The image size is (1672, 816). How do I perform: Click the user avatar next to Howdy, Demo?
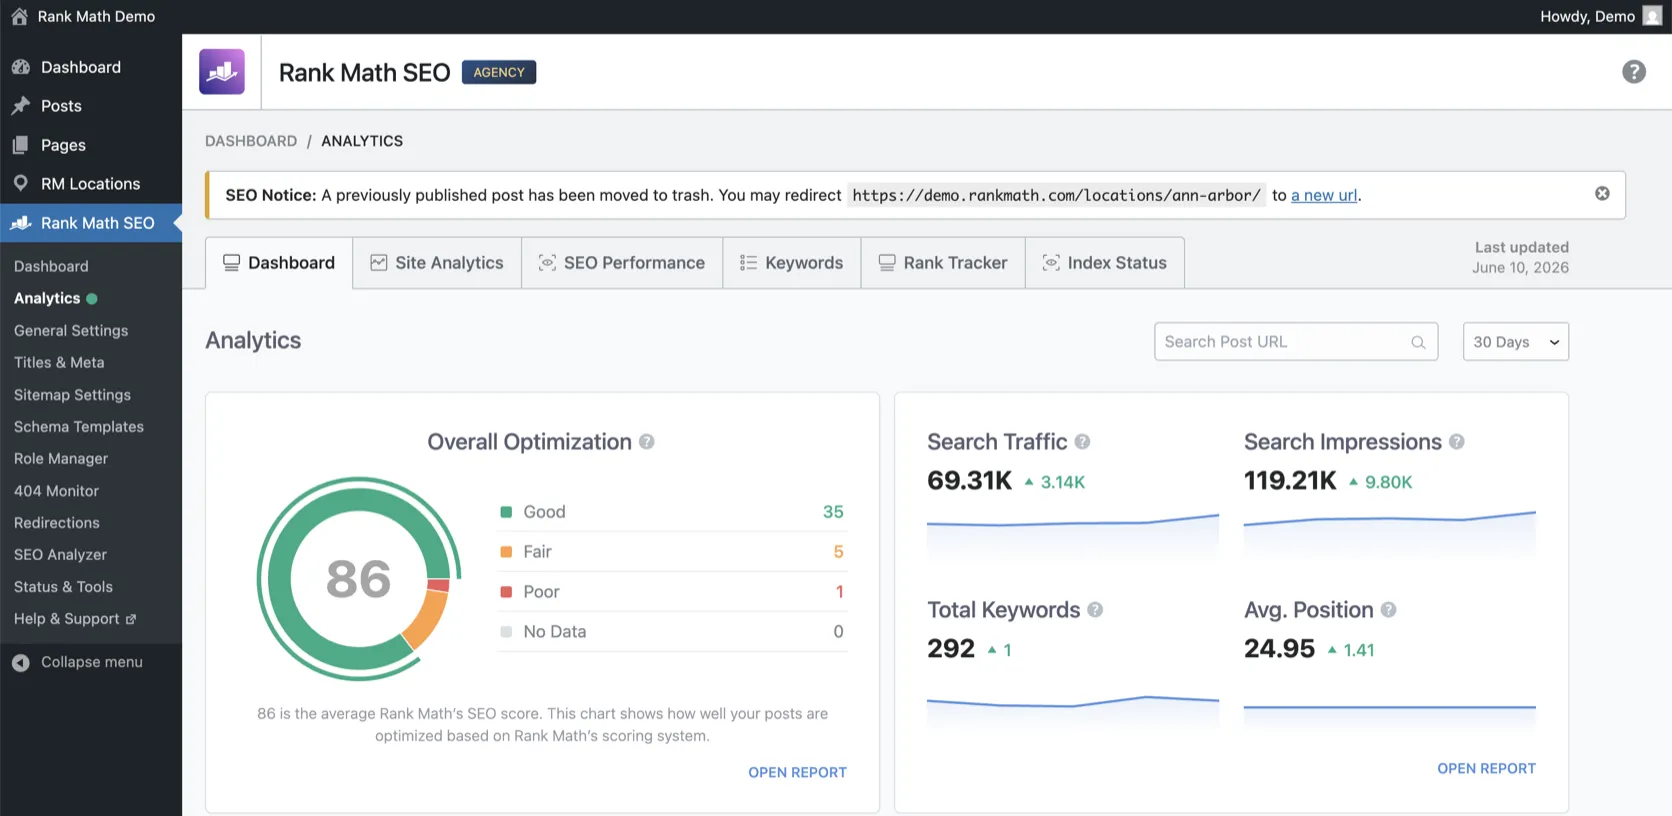1652,16
